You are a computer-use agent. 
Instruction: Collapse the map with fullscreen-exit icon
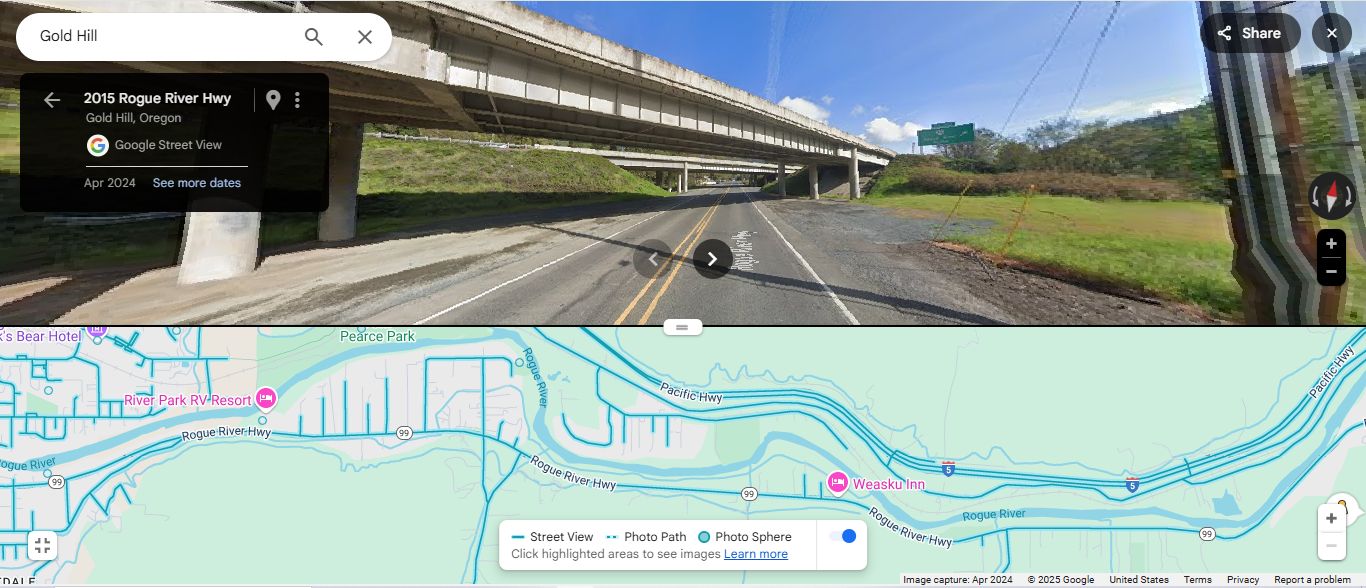(42, 545)
